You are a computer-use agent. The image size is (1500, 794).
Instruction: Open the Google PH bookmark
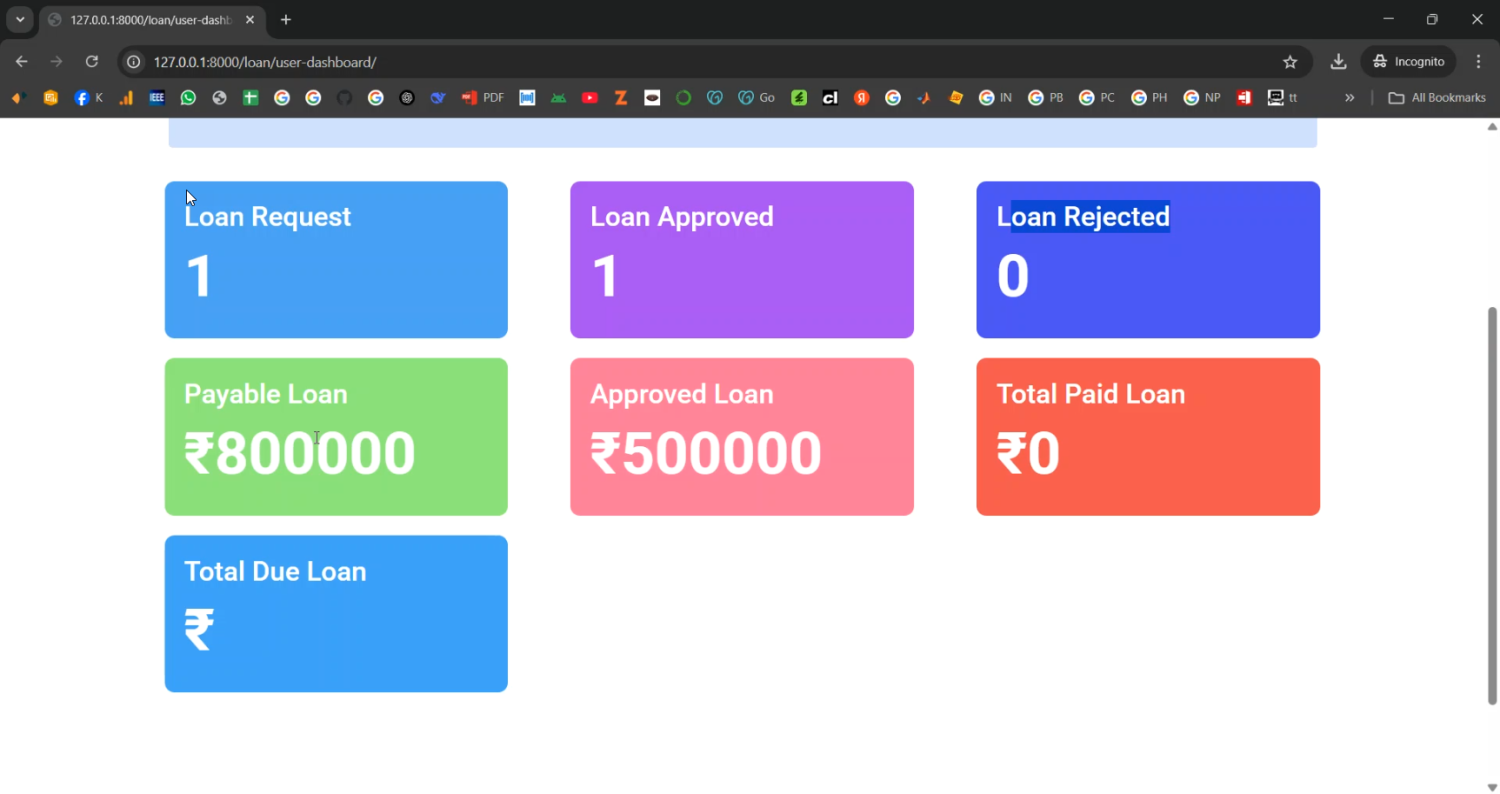pos(1149,98)
